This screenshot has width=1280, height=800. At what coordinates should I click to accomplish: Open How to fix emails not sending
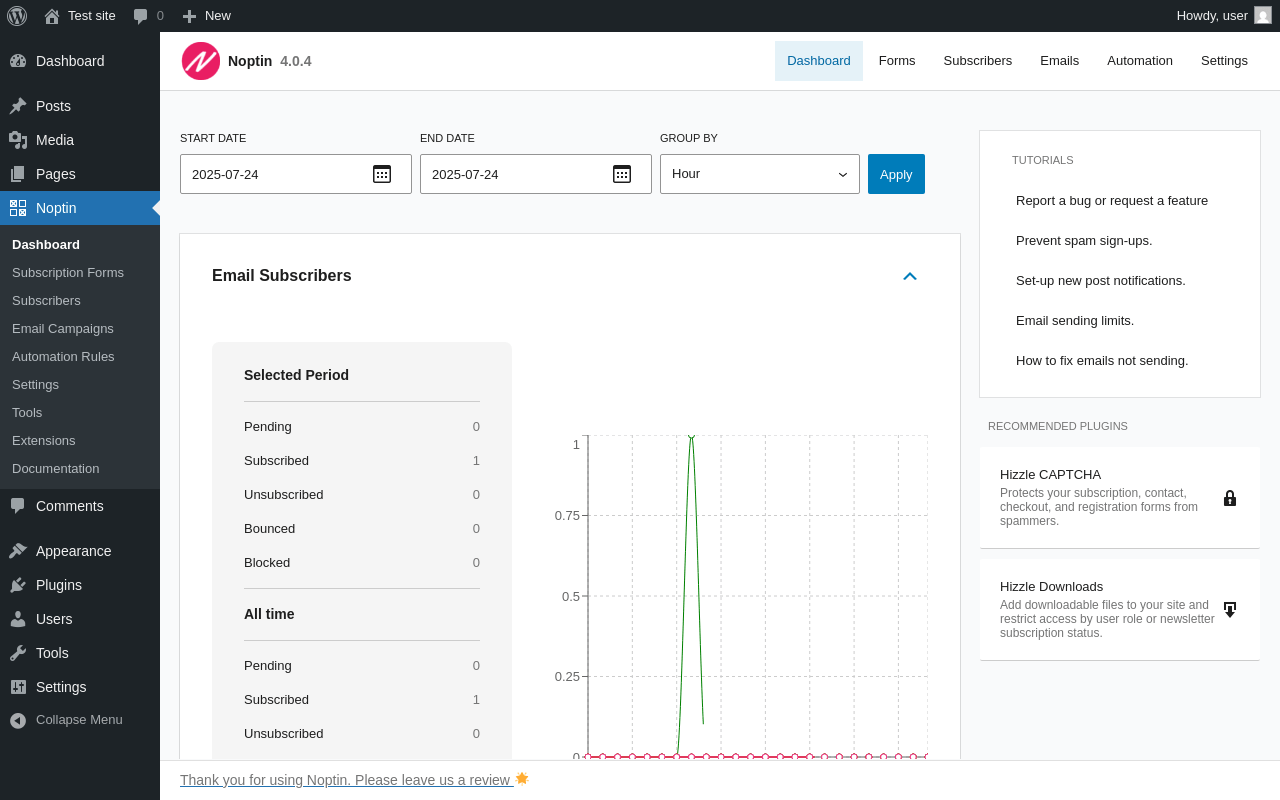point(1102,360)
